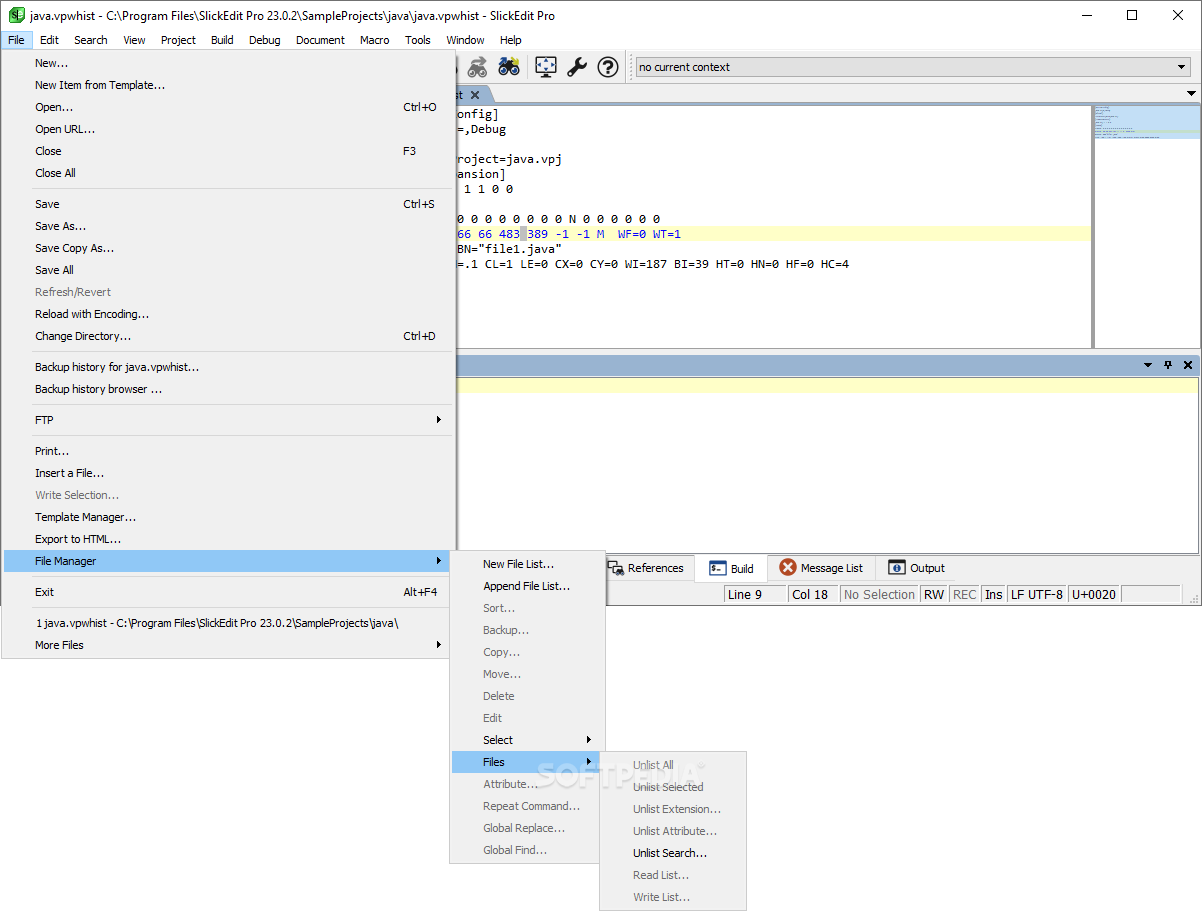
Task: Open the tool window options dropdown arrow
Action: pyautogui.click(x=1148, y=365)
